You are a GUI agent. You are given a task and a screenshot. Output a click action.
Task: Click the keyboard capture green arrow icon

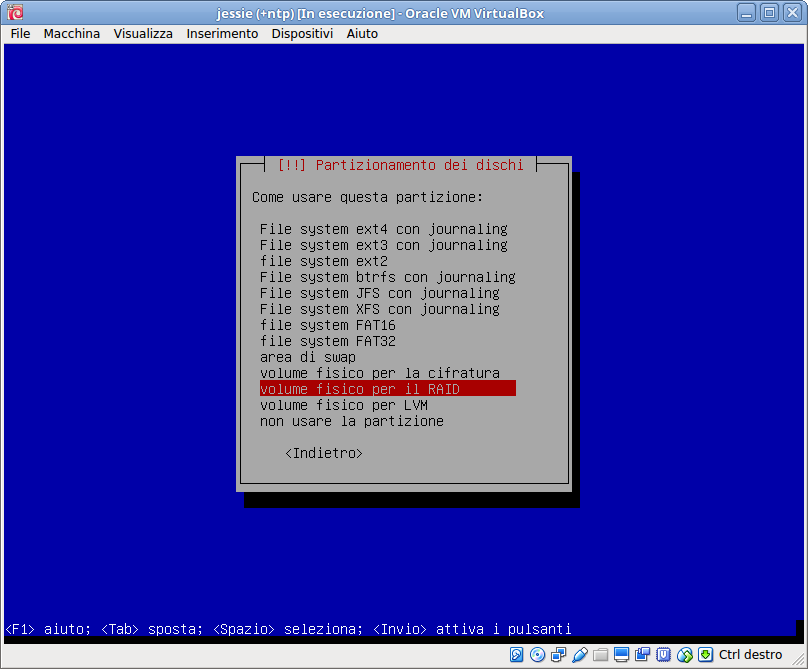point(705,655)
